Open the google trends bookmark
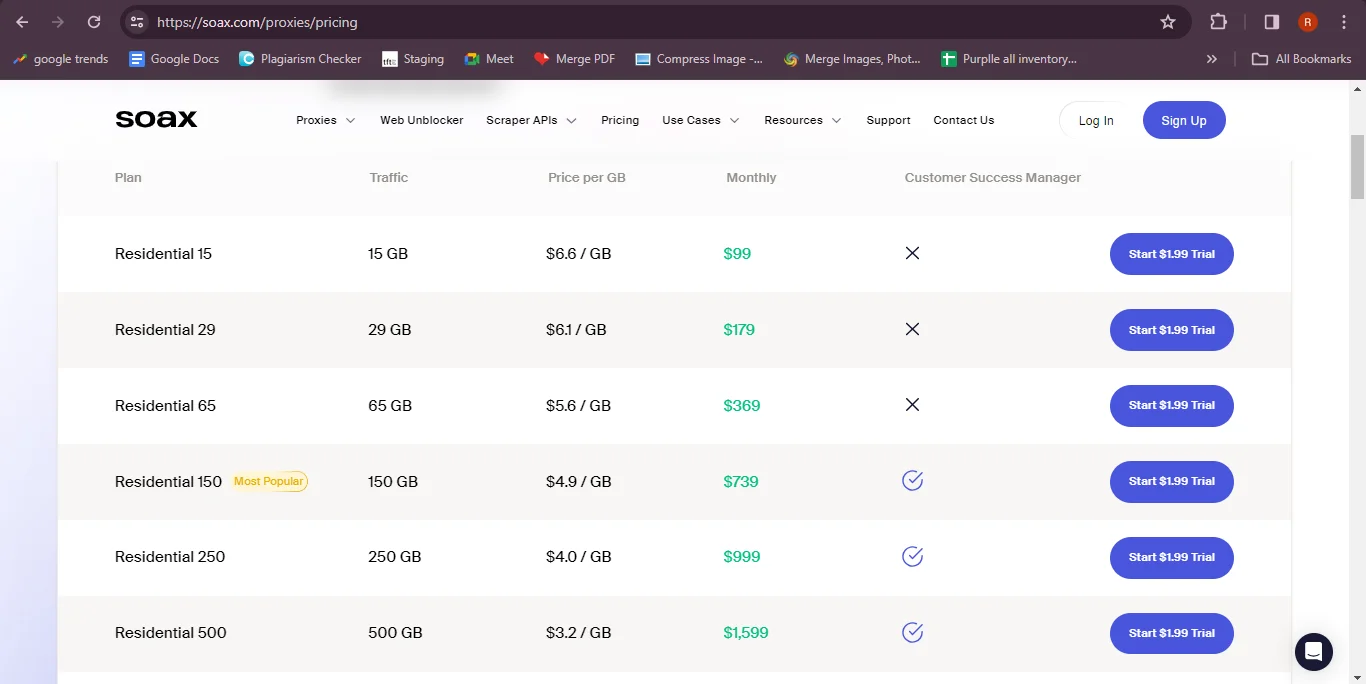Screen dimensions: 1366x684 coord(60,59)
